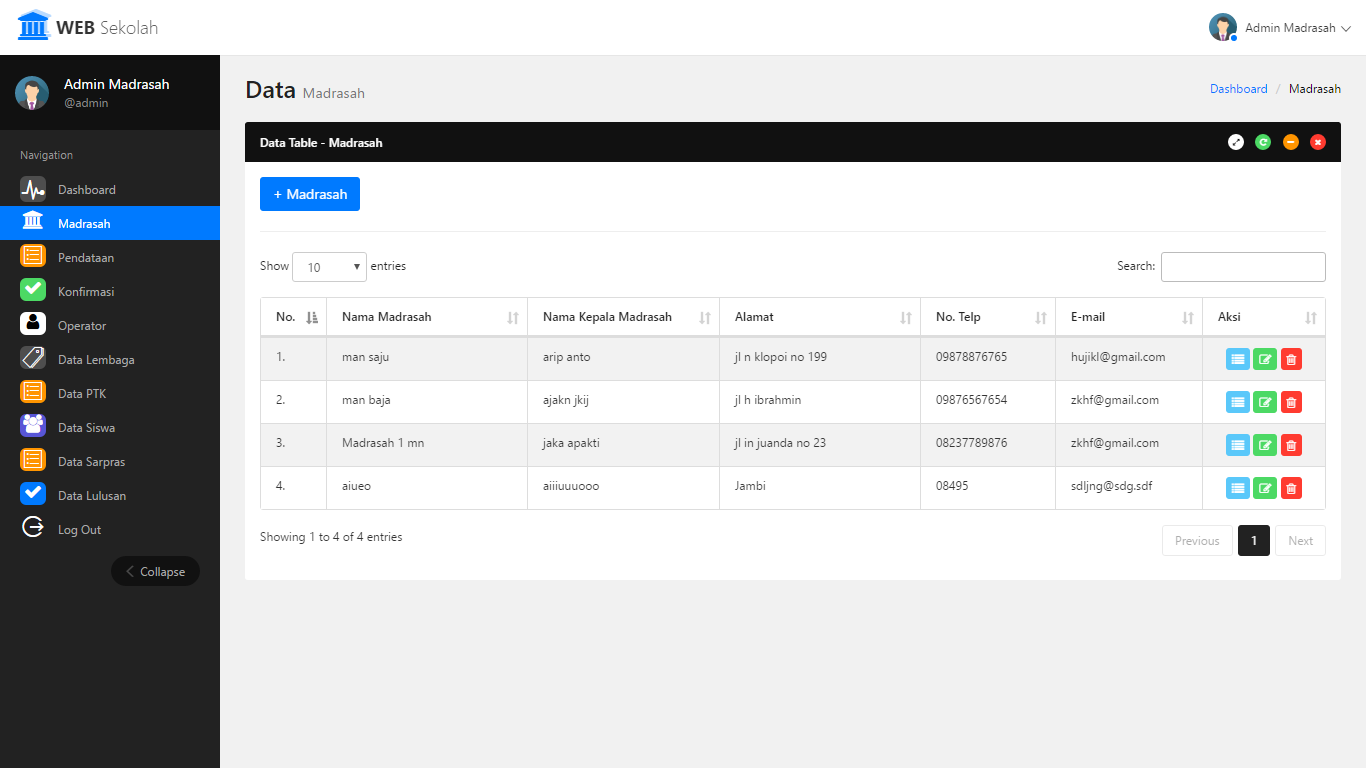Sort the table by No. column
This screenshot has width=1366, height=768.
pyautogui.click(x=294, y=317)
